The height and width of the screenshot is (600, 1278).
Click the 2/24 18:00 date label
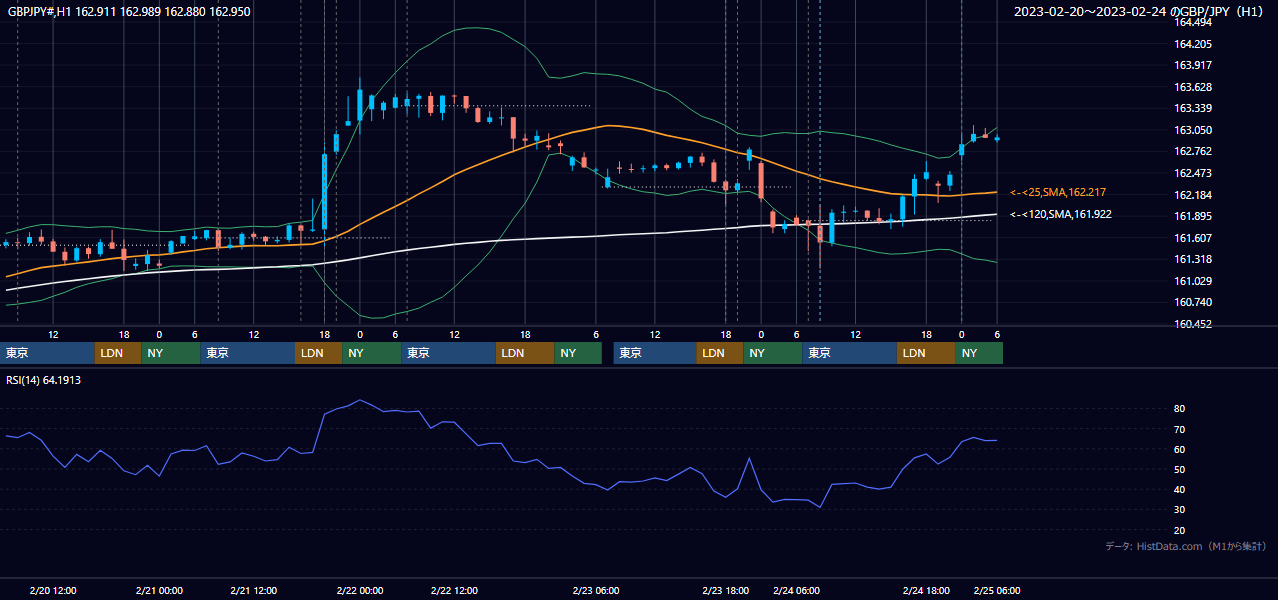tap(927, 590)
